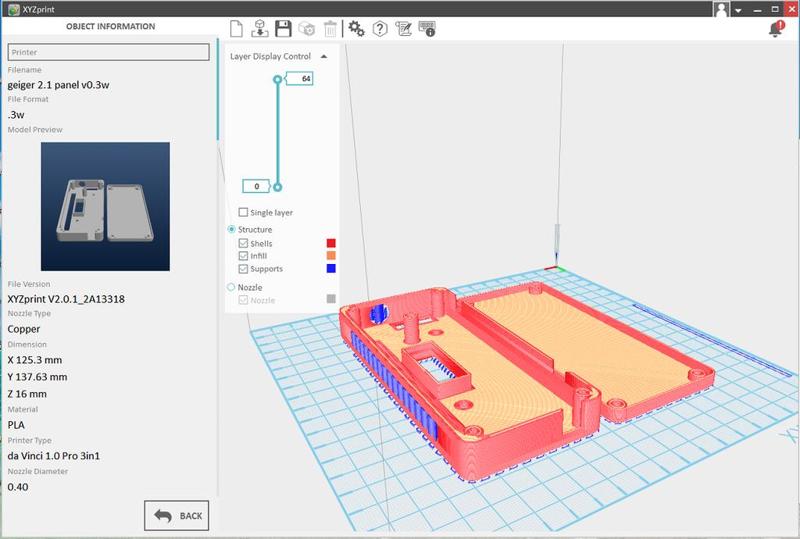Click the Printer input field
The height and width of the screenshot is (539, 800).
click(x=108, y=52)
